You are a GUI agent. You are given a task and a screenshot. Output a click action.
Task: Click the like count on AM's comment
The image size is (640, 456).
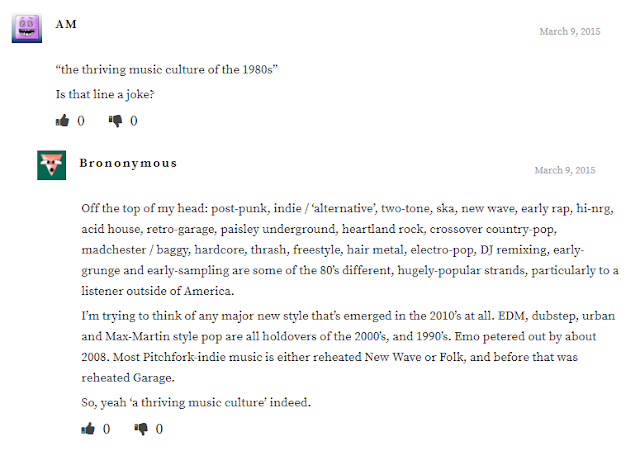81,121
